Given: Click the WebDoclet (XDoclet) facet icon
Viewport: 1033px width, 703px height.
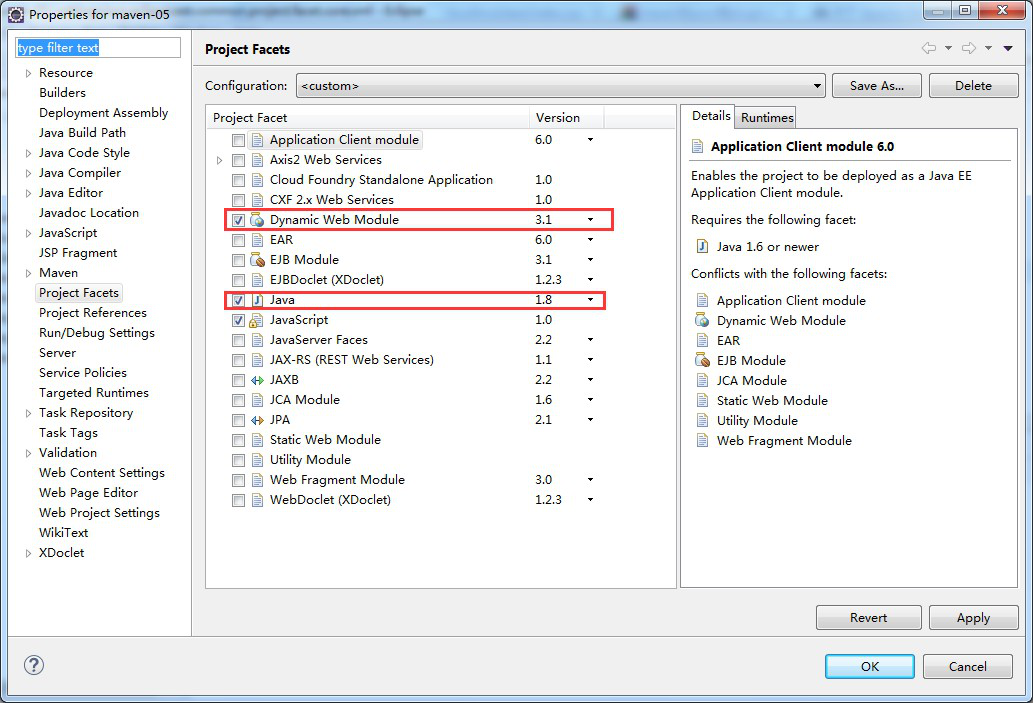Looking at the screenshot, I should pos(258,501).
